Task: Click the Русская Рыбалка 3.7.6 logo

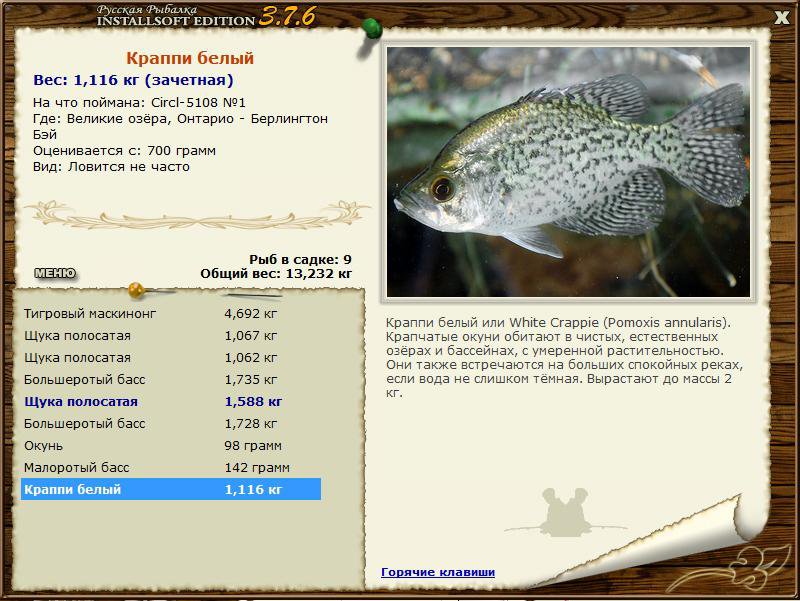Action: tap(206, 16)
